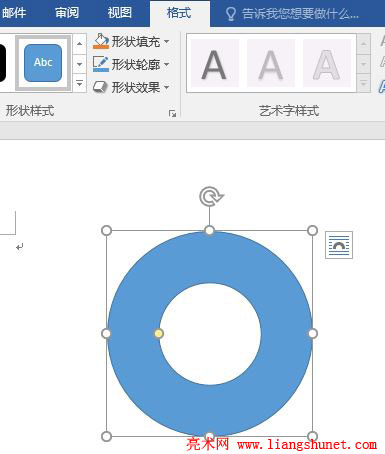Open 形状效果 dropdown arrow
Image resolution: width=385 pixels, height=454 pixels.
point(167,87)
